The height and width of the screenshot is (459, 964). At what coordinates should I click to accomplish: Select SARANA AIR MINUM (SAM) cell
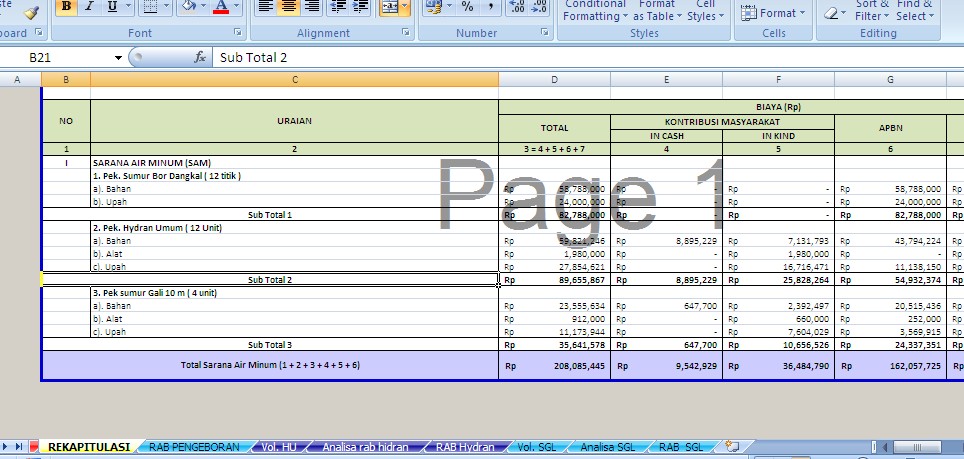coord(294,163)
